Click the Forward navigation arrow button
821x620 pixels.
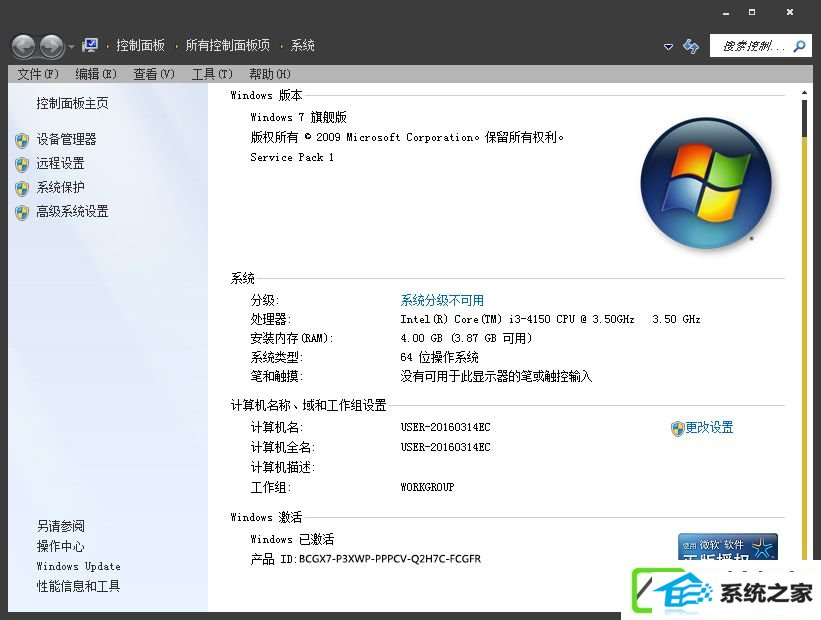pyautogui.click(x=52, y=47)
